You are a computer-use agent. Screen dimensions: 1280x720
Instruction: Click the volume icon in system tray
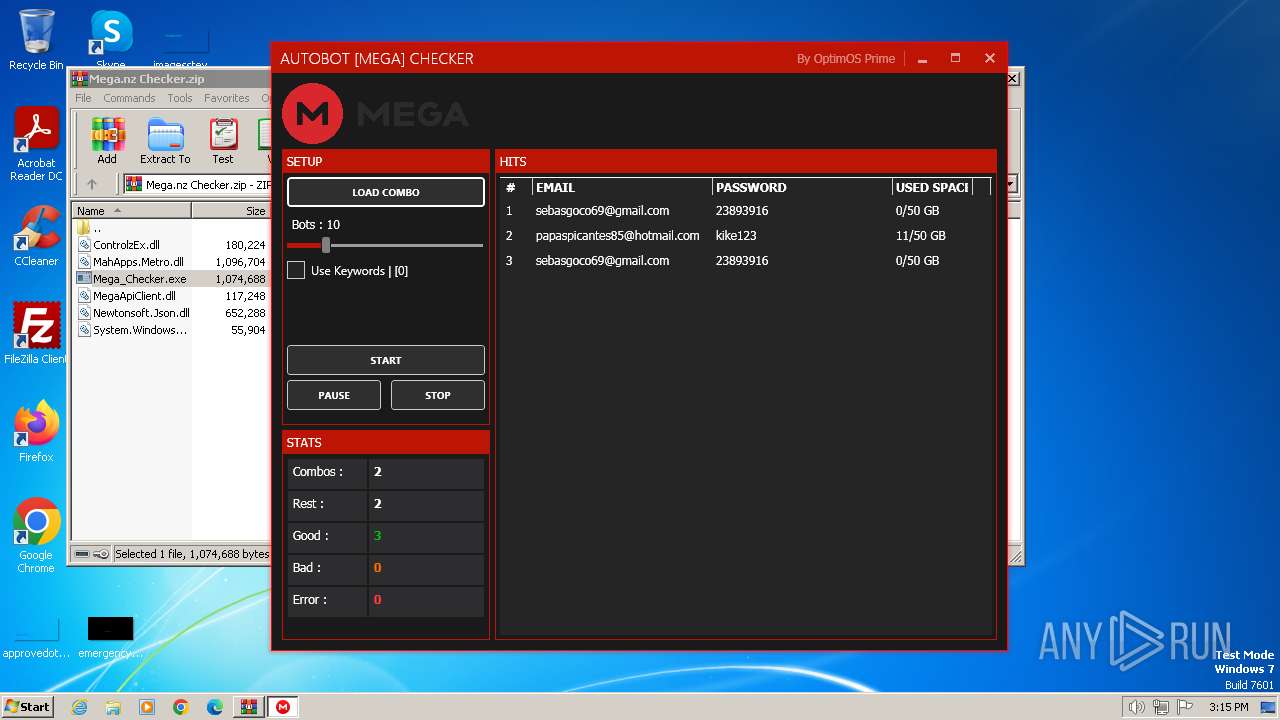[x=1136, y=707]
